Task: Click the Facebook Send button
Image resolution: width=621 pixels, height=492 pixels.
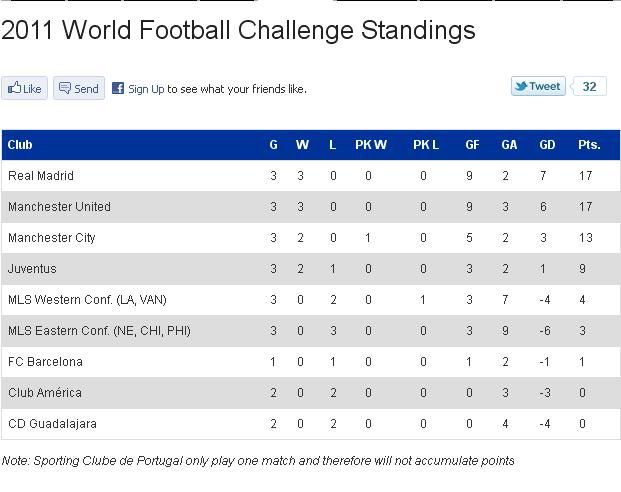Action: (78, 88)
